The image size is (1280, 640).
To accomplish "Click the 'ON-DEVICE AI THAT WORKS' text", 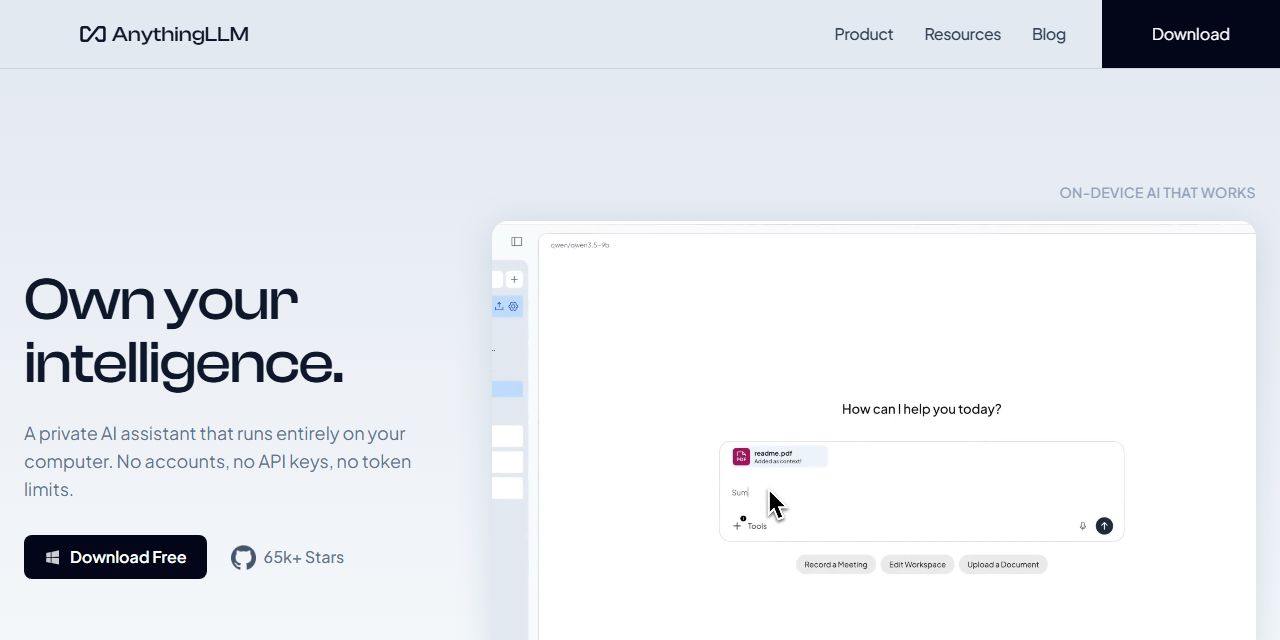I will point(1157,193).
